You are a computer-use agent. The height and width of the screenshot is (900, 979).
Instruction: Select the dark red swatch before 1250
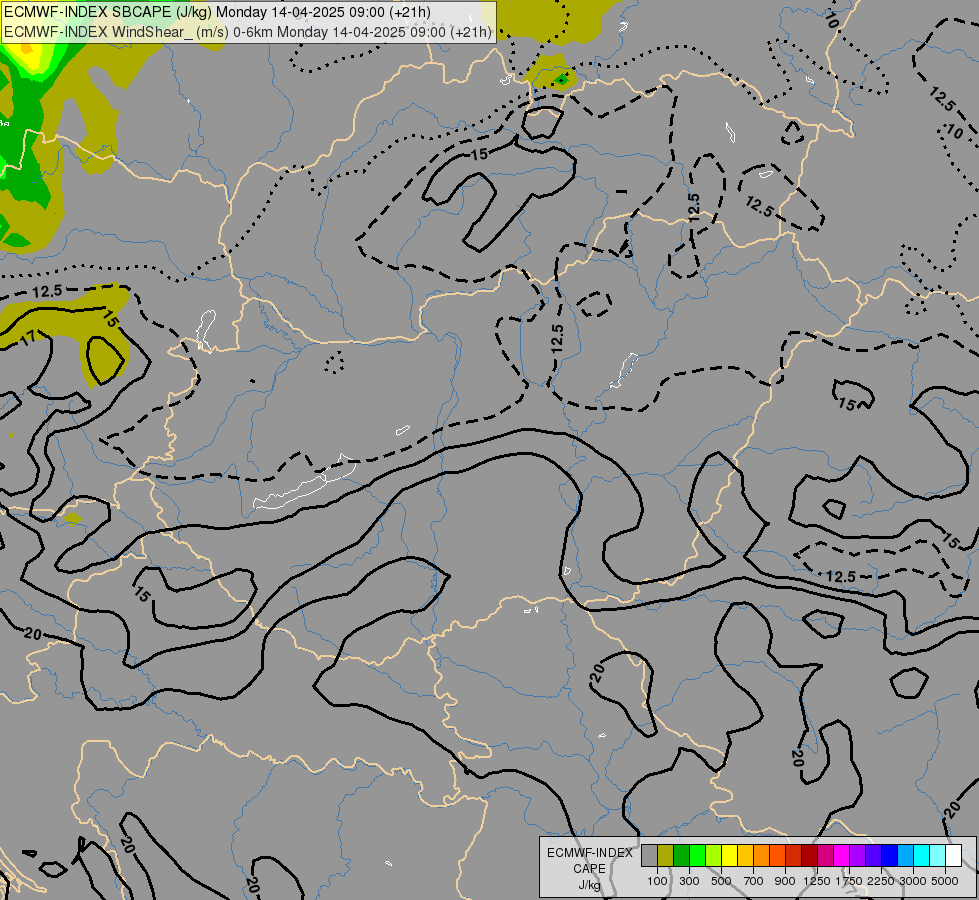coord(809,856)
